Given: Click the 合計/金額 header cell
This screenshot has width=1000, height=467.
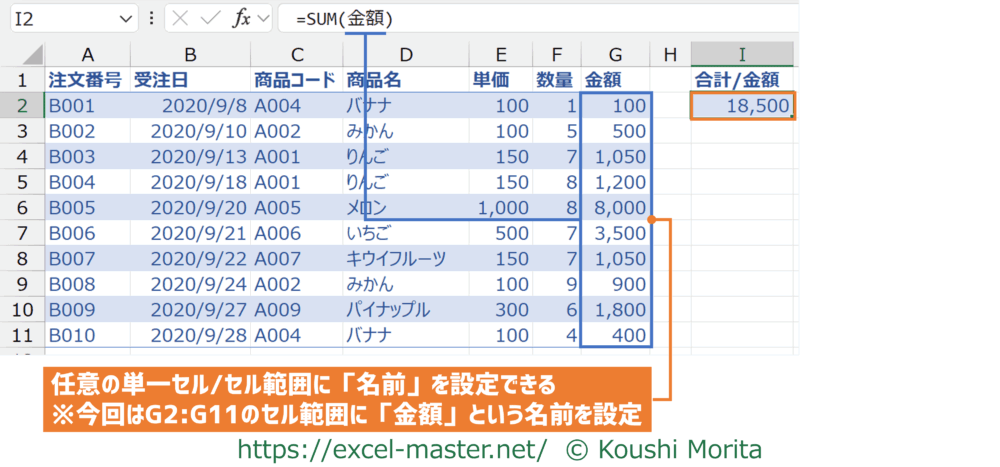Looking at the screenshot, I should 741,80.
